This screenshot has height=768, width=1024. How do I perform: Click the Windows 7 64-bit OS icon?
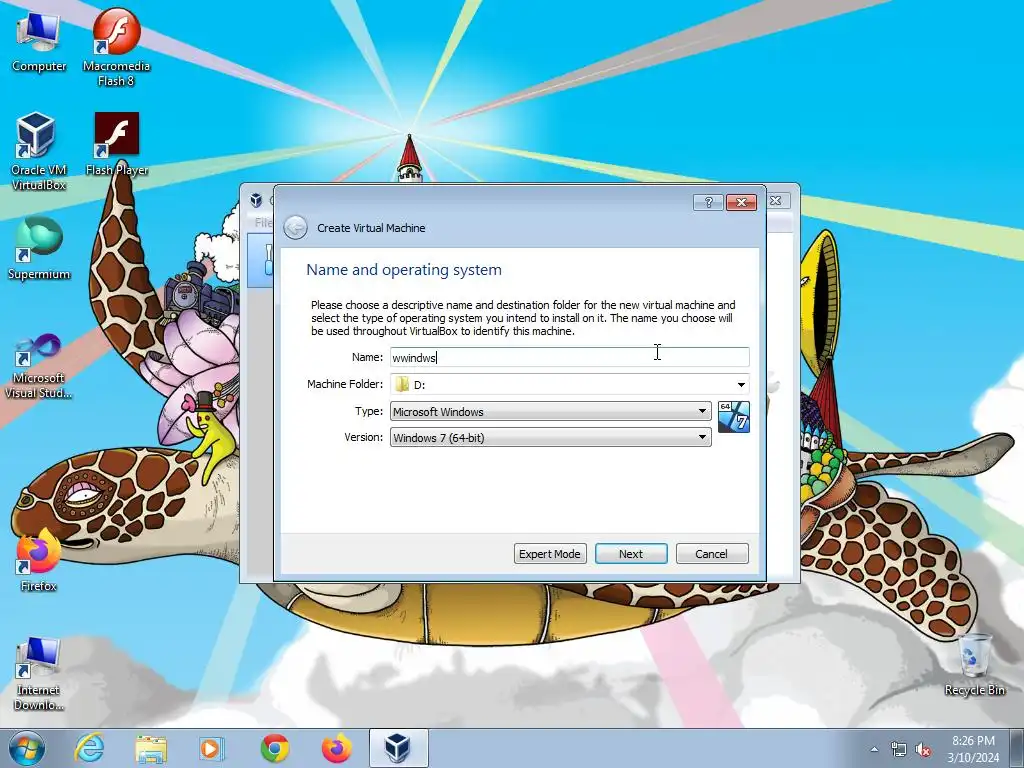[x=733, y=417]
